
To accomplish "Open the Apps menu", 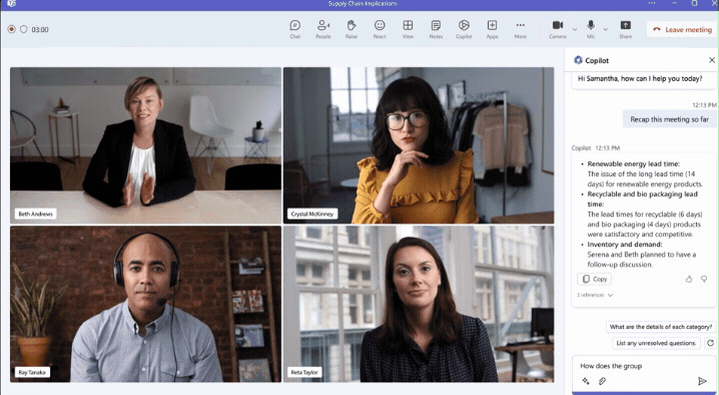I will (492, 29).
